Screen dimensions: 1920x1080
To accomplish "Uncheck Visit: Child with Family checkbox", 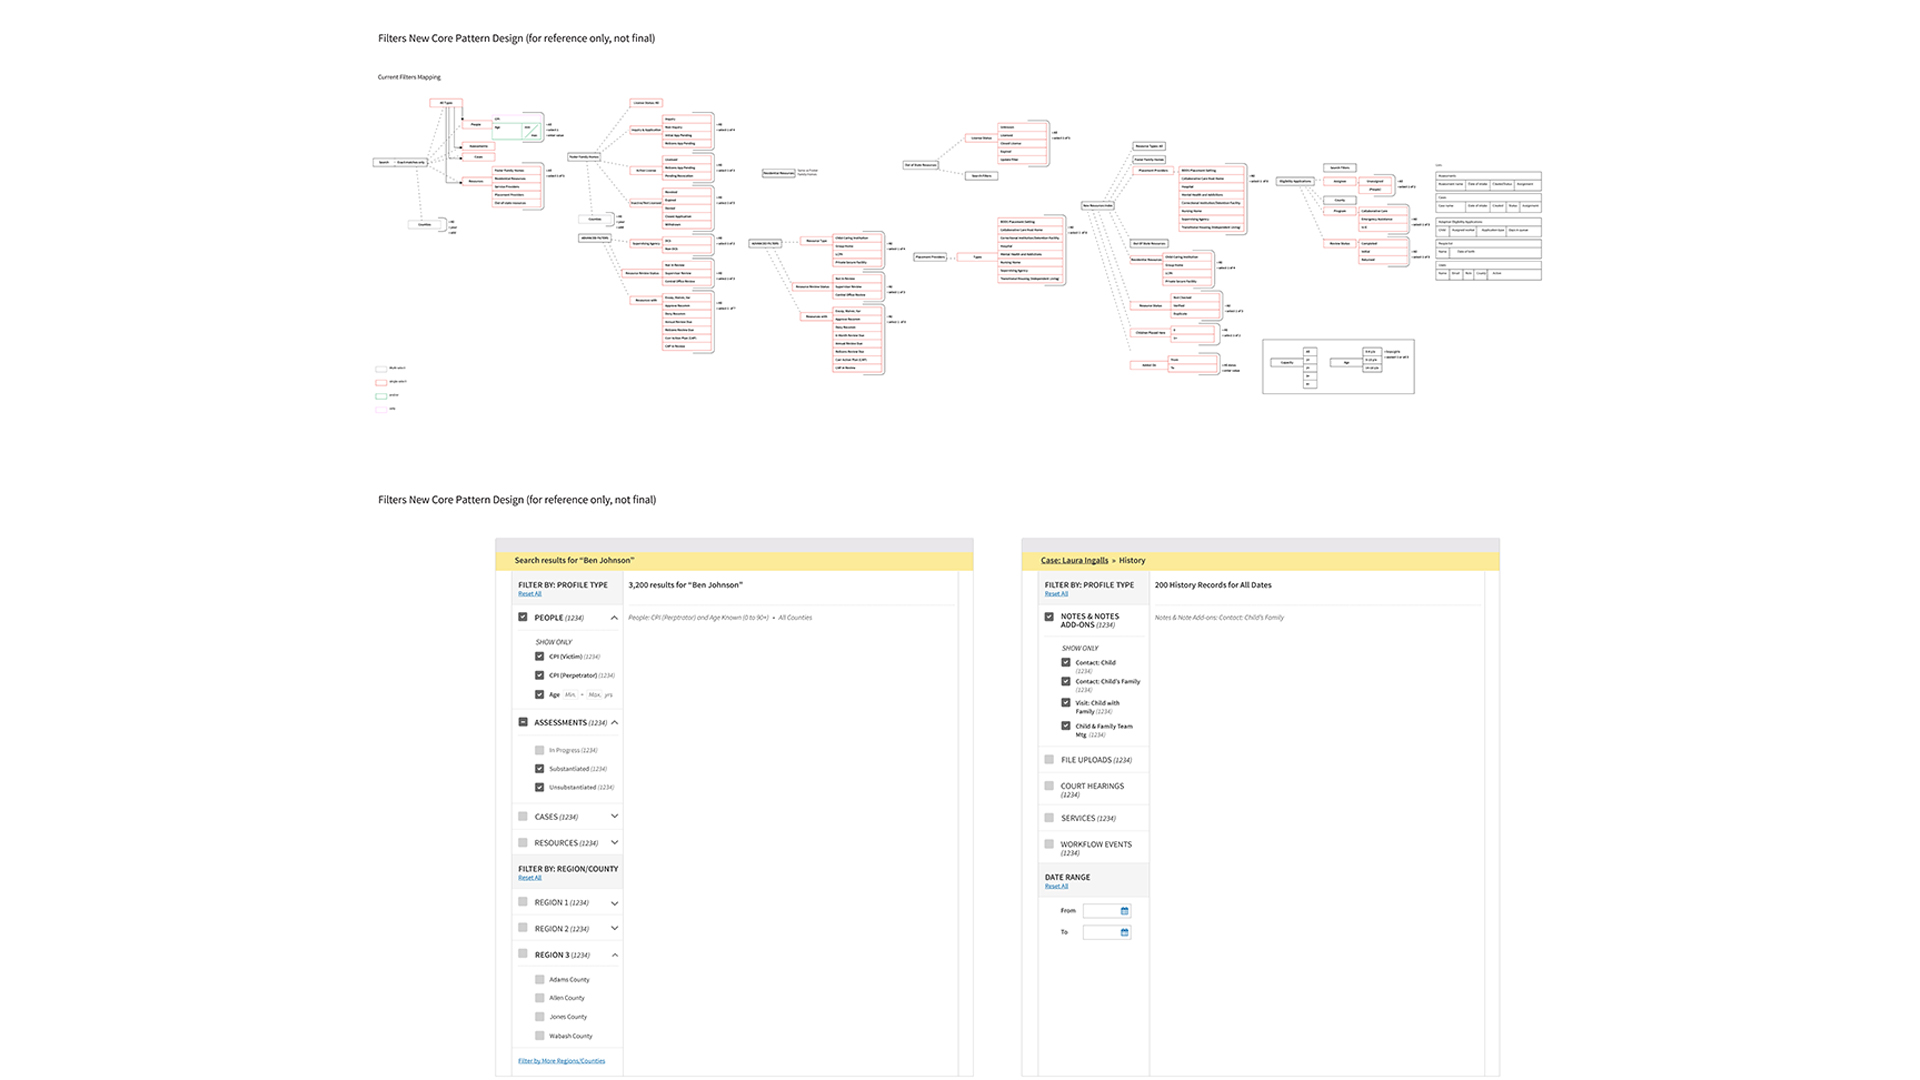I will (1065, 703).
